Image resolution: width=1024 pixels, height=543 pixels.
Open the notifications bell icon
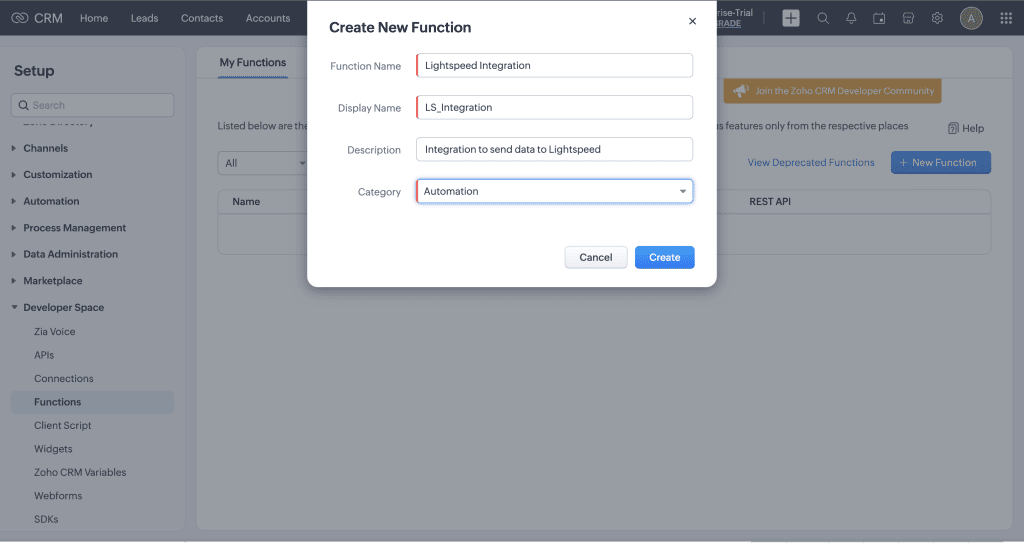851,18
